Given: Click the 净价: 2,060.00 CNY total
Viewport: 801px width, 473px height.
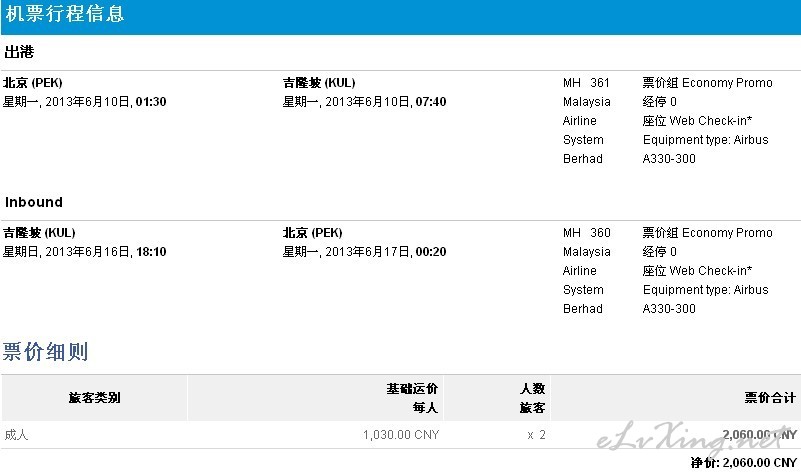Looking at the screenshot, I should tap(744, 463).
